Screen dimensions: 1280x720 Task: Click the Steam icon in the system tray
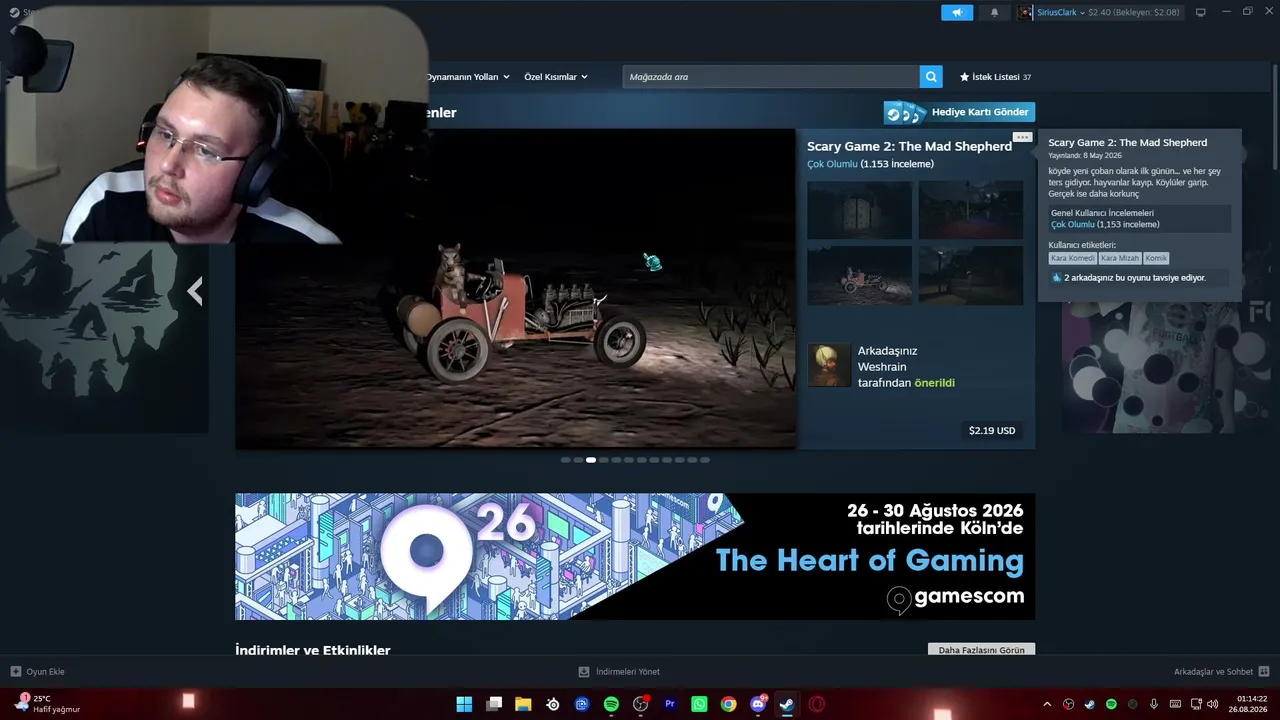1090,704
